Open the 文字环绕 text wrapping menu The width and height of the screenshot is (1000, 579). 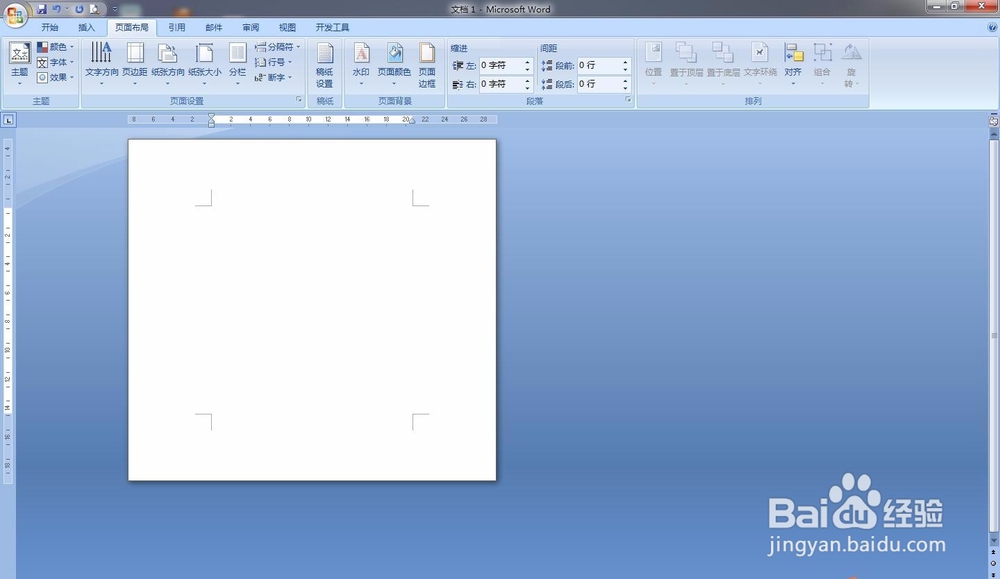coord(760,64)
